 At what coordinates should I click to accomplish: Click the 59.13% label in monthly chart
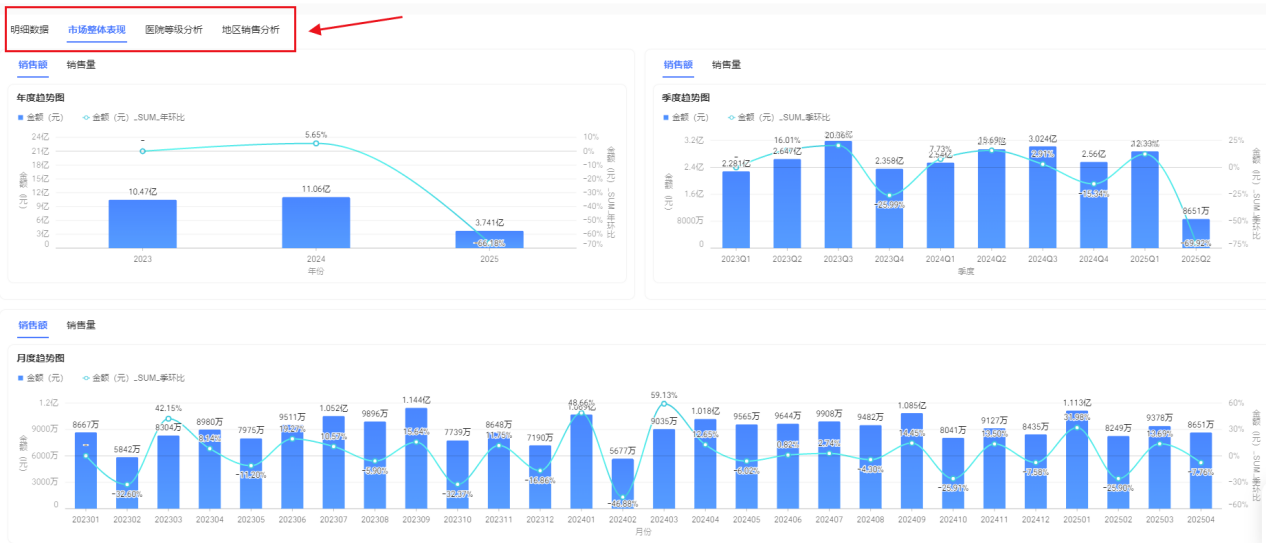pos(663,395)
